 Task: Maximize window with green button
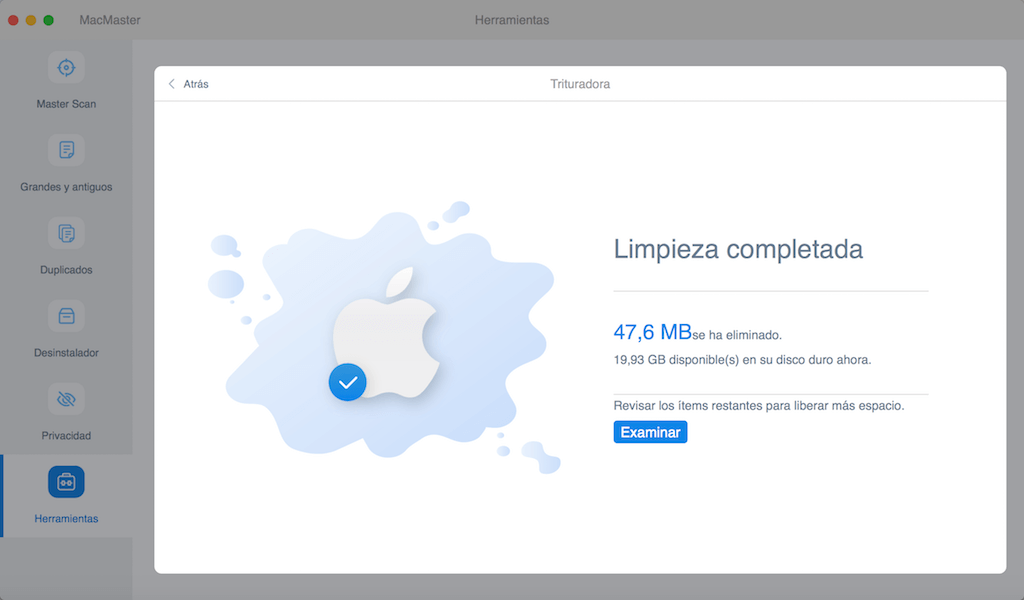[x=48, y=20]
